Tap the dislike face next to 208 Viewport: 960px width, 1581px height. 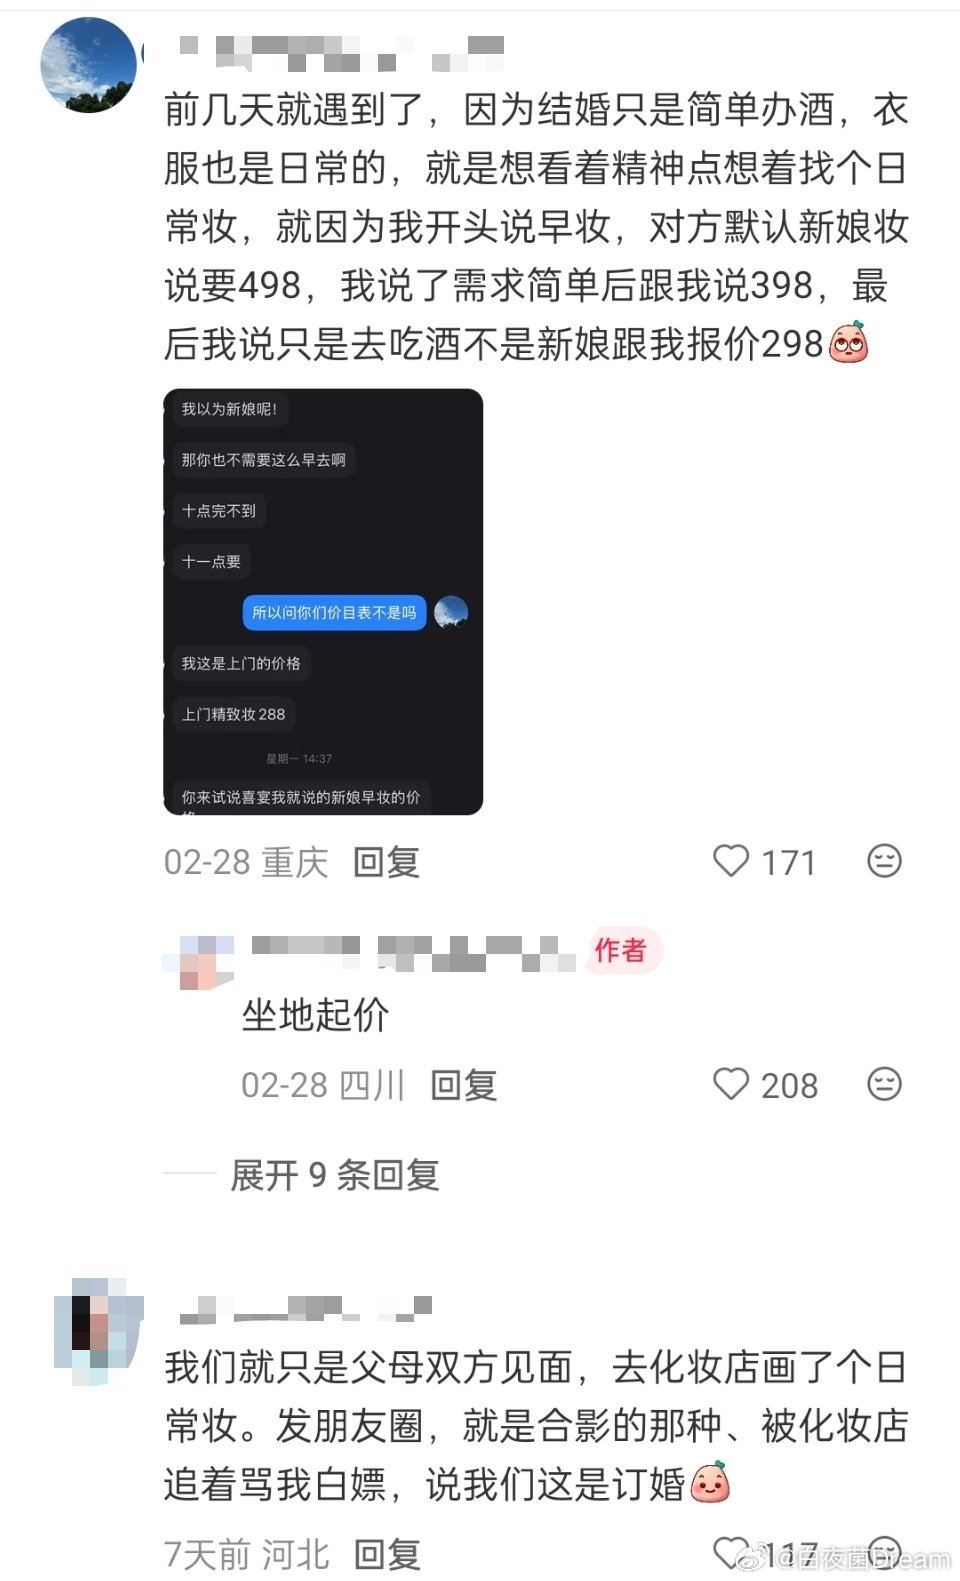click(x=884, y=1084)
